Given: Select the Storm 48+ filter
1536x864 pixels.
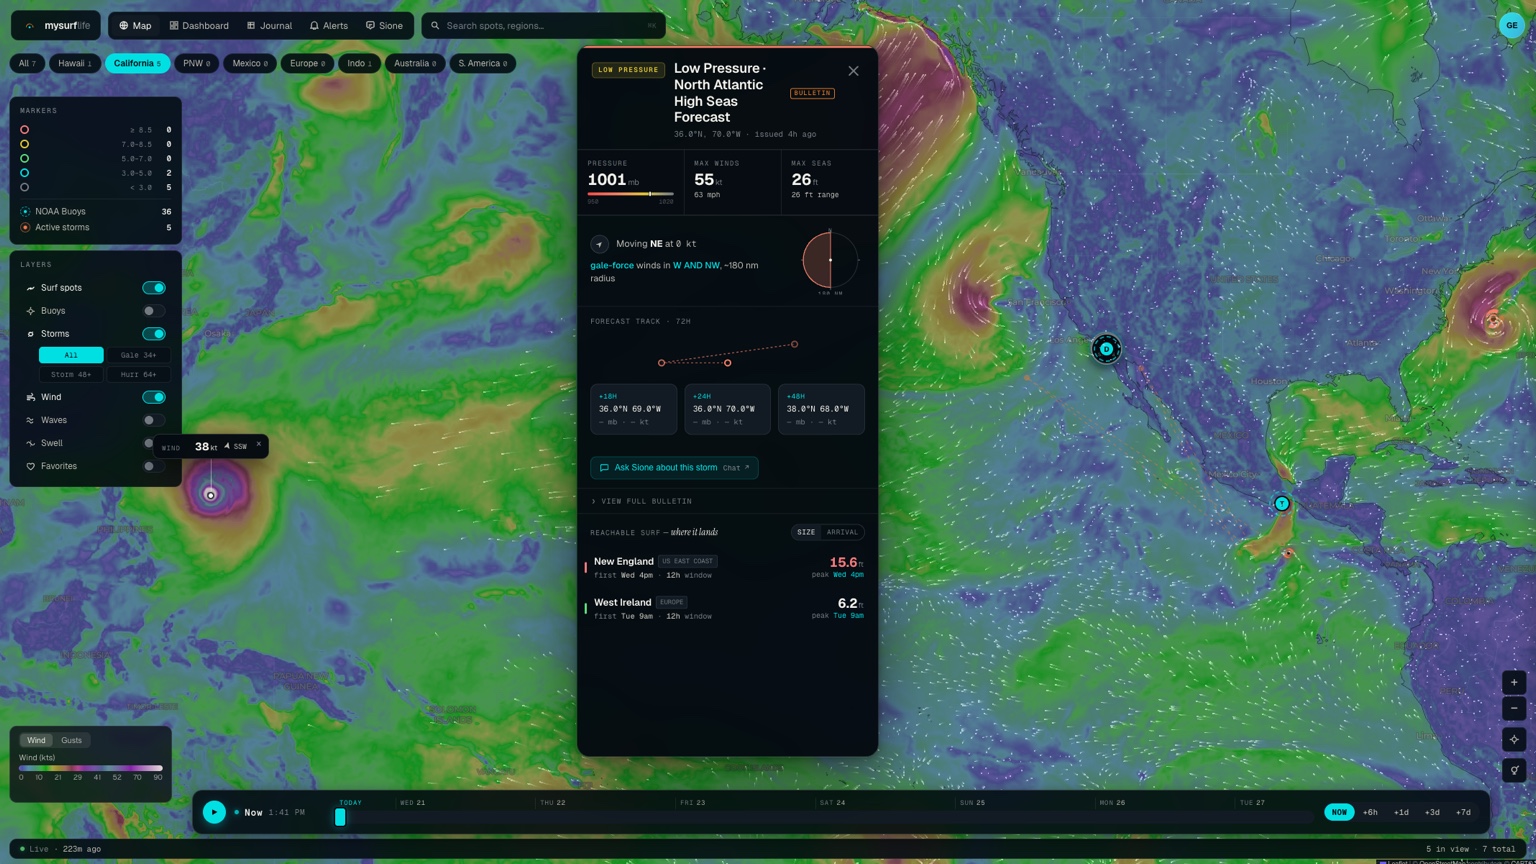Looking at the screenshot, I should 71,374.
